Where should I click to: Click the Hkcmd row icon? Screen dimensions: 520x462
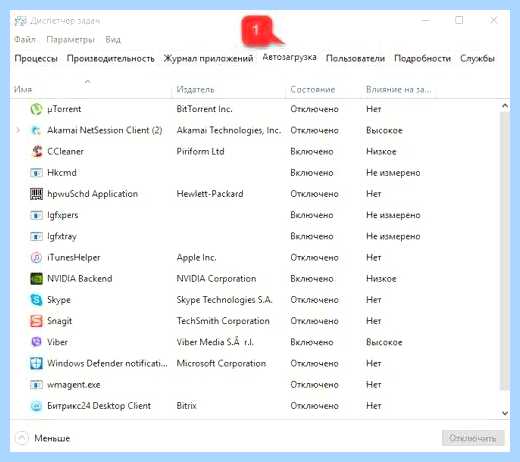[x=36, y=173]
